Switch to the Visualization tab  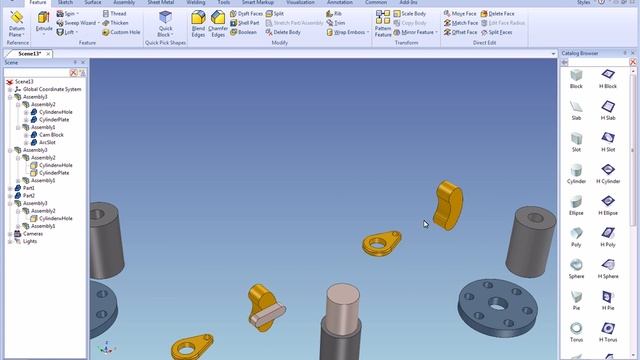300,2
